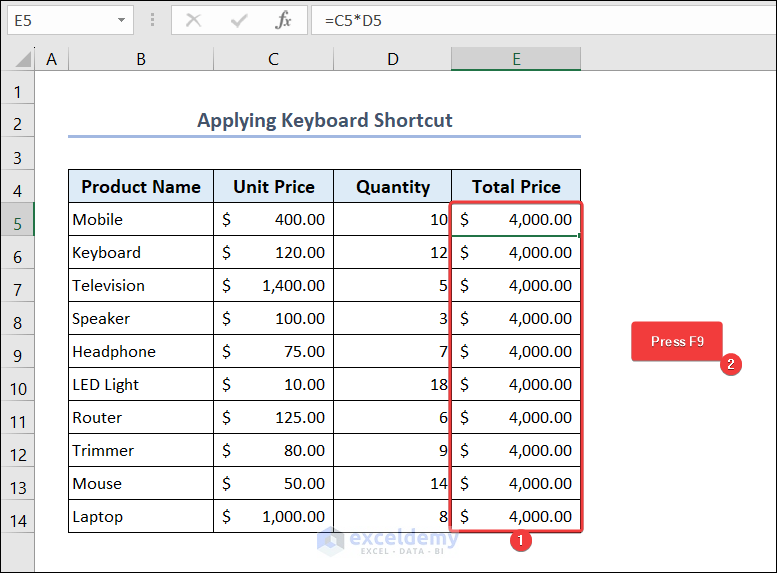Select column B header
Viewport: 777px width, 573px height.
pos(141,60)
